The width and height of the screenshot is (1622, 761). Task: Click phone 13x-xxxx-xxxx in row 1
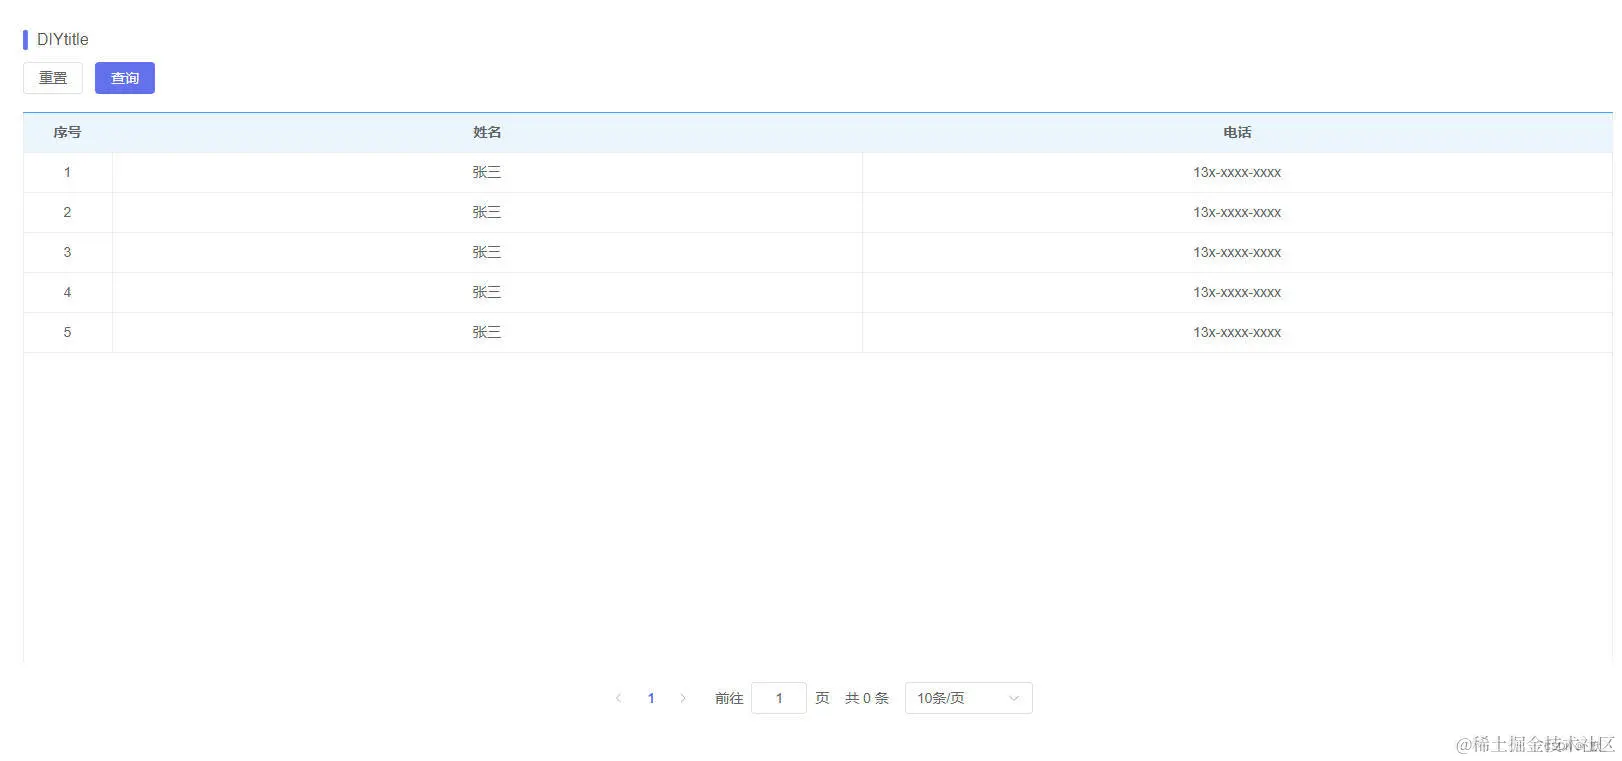pyautogui.click(x=1237, y=172)
